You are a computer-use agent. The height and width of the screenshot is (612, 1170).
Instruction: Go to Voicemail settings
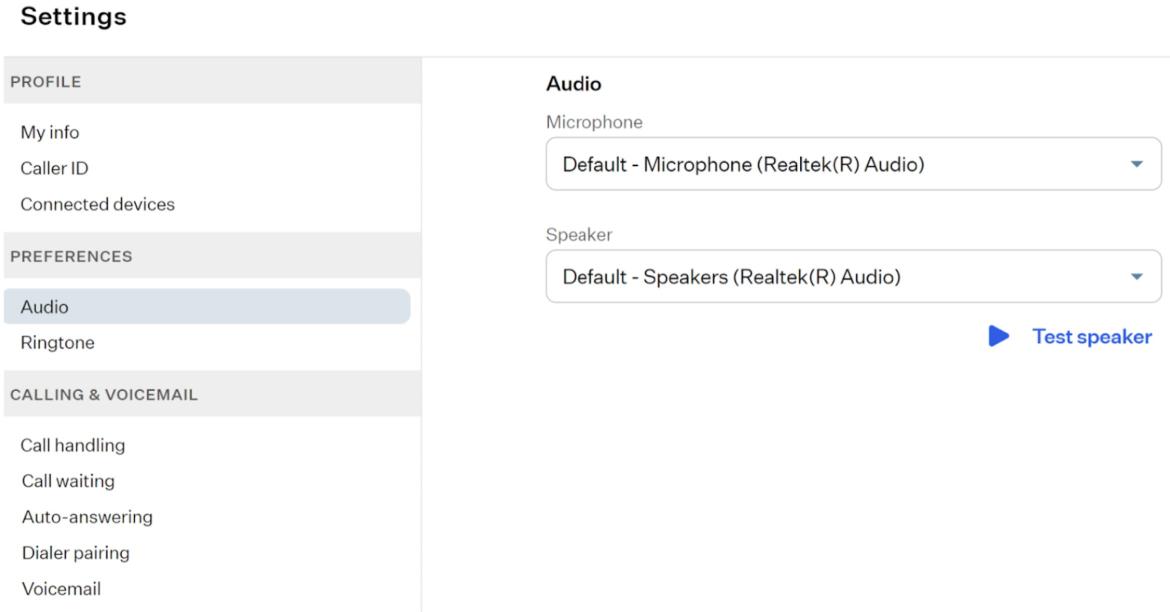tap(61, 588)
